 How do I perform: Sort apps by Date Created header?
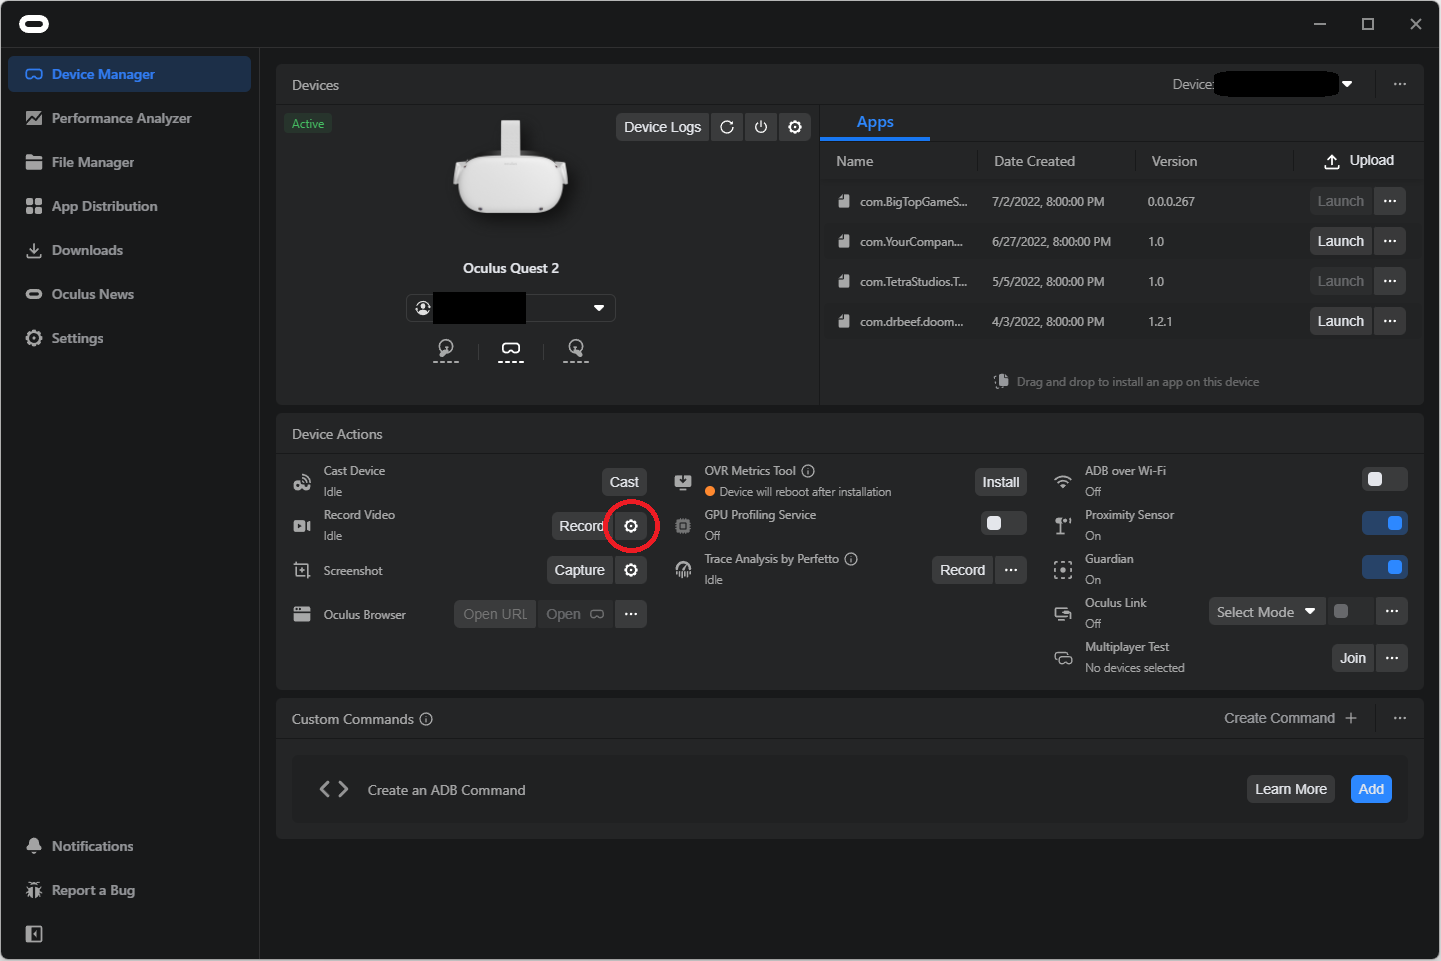1035,161
